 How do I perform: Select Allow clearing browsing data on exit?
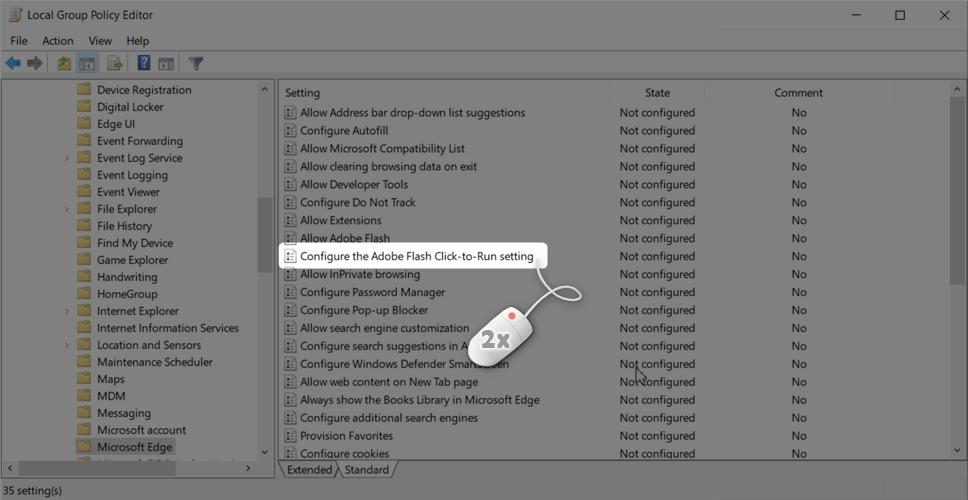pyautogui.click(x=388, y=167)
